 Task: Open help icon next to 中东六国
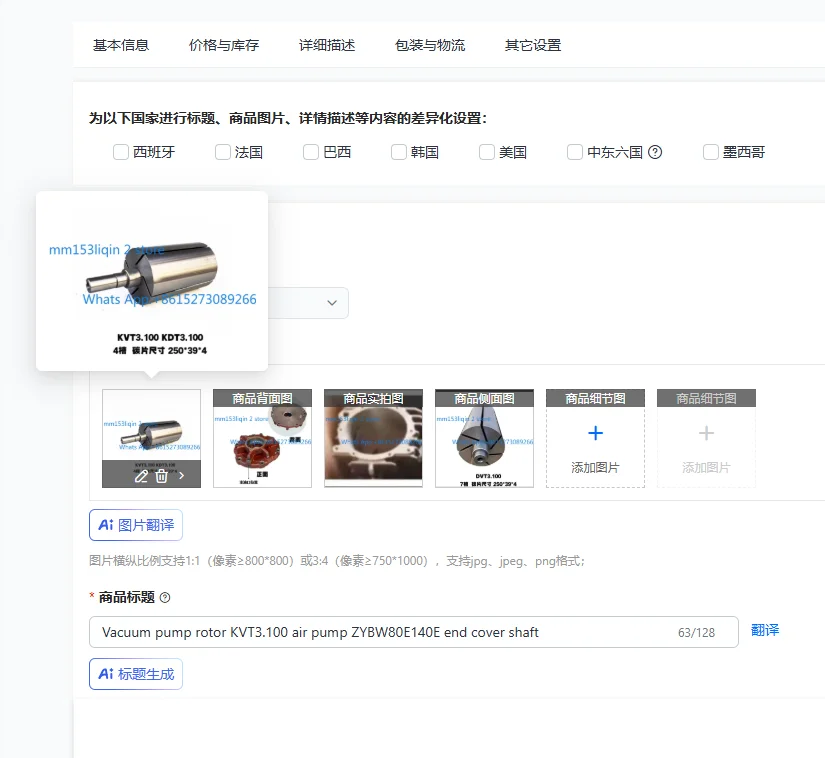[655, 152]
